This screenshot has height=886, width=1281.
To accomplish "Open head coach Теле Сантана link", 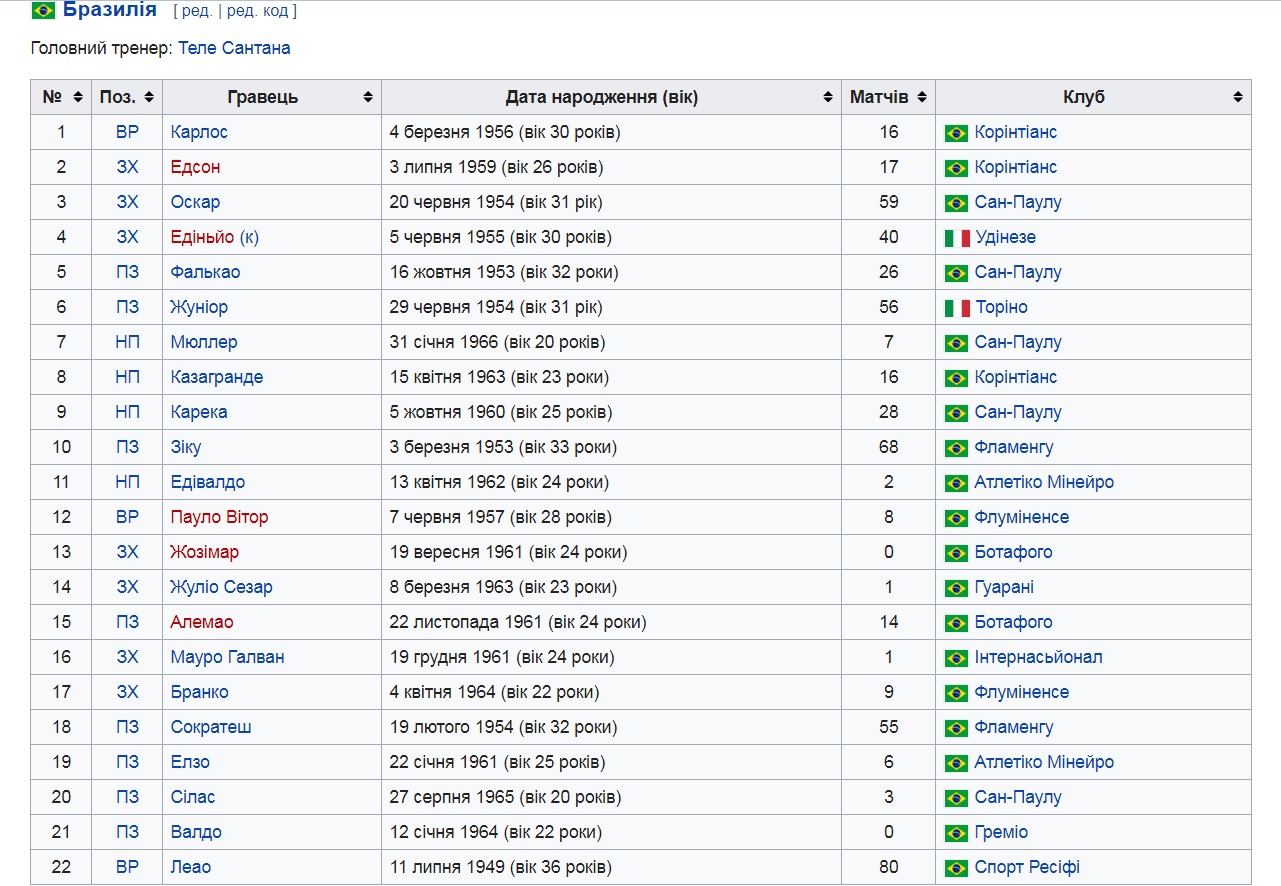I will pyautogui.click(x=234, y=48).
